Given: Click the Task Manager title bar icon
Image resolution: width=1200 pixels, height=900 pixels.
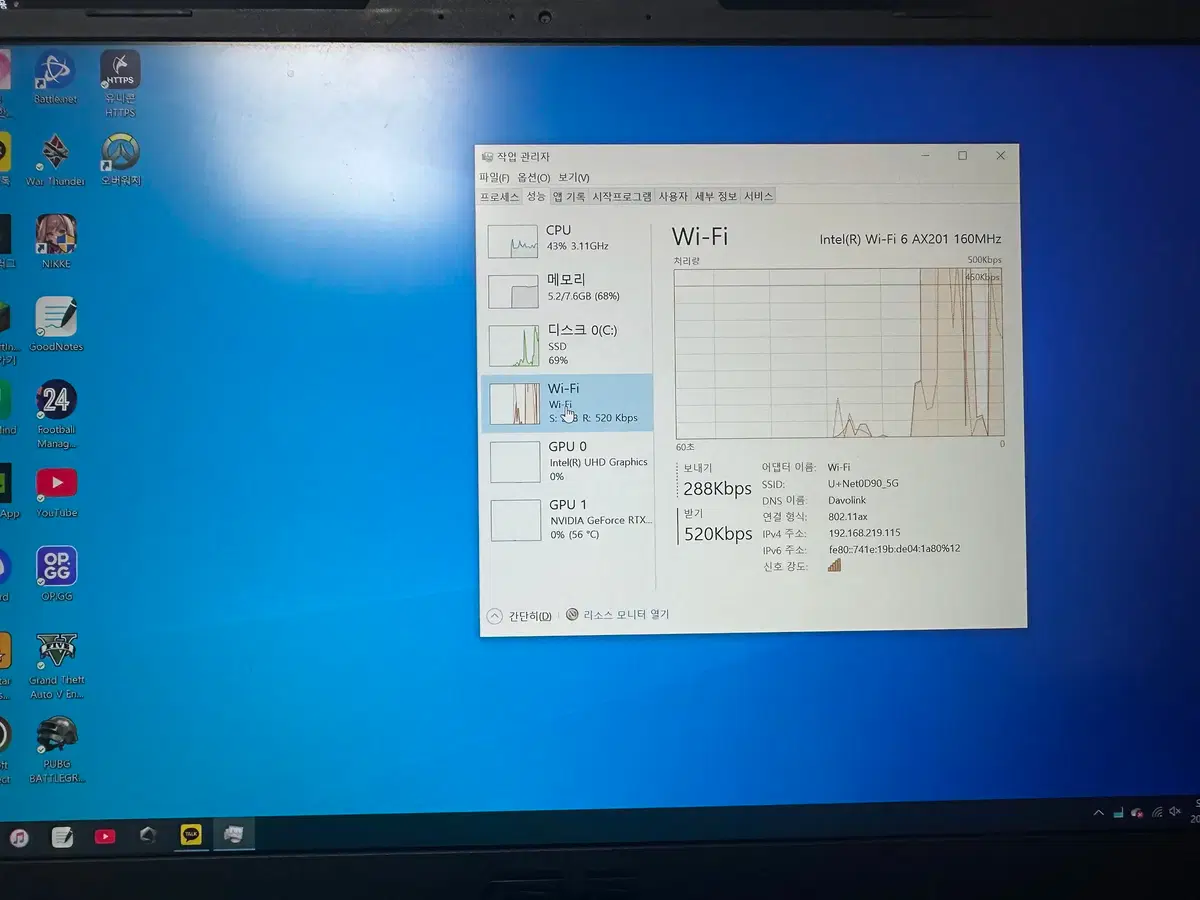Looking at the screenshot, I should click(487, 157).
